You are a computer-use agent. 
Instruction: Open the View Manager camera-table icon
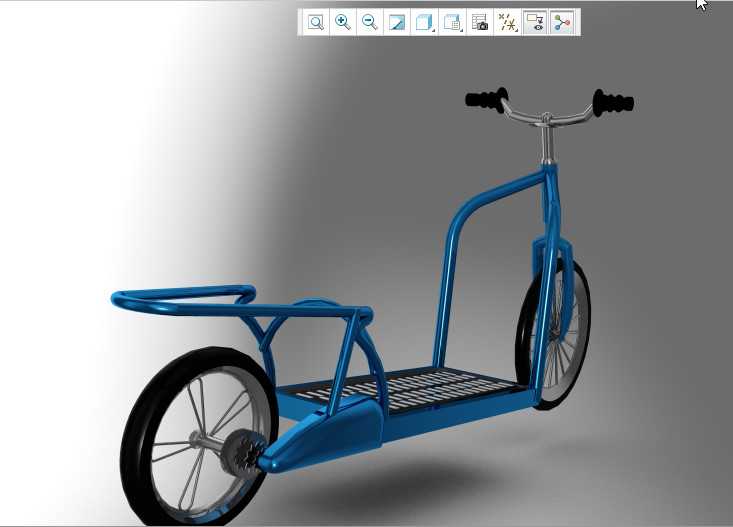pos(480,22)
